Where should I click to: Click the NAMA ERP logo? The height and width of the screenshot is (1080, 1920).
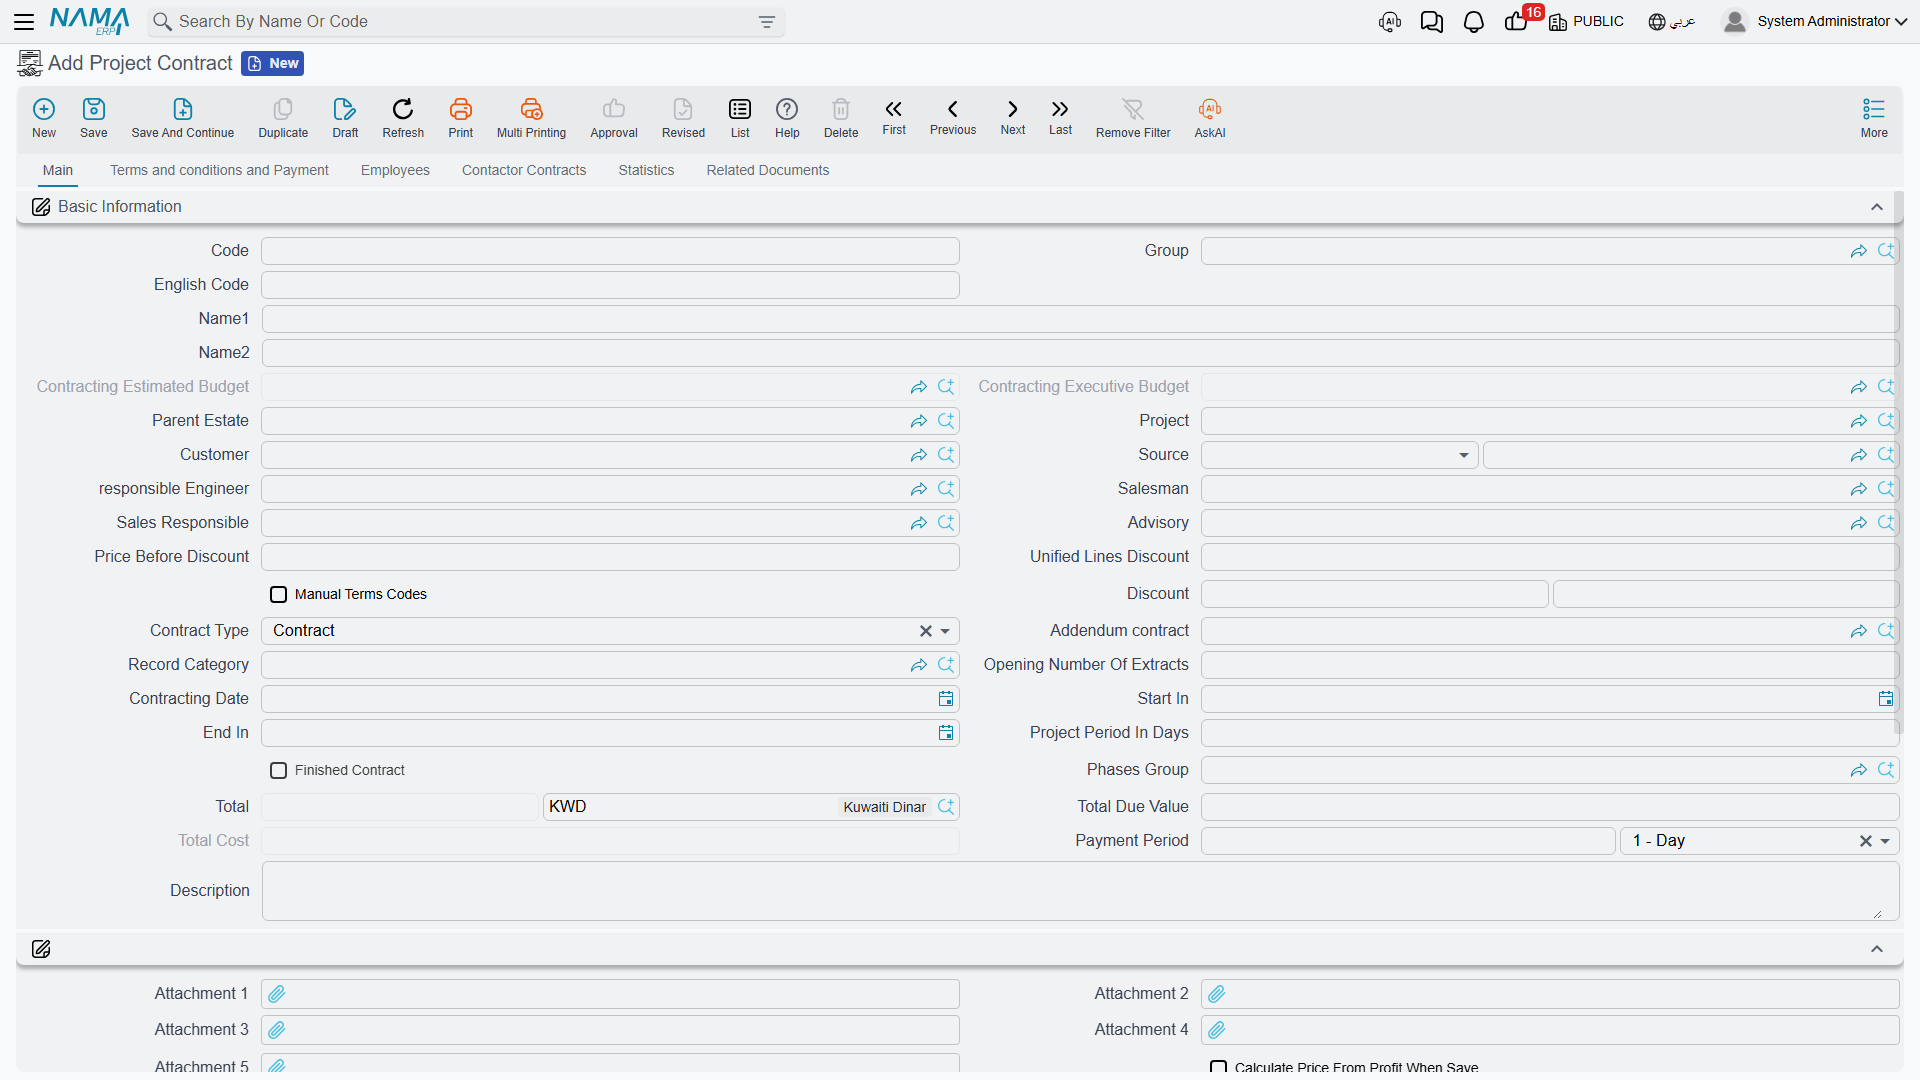pyautogui.click(x=89, y=21)
